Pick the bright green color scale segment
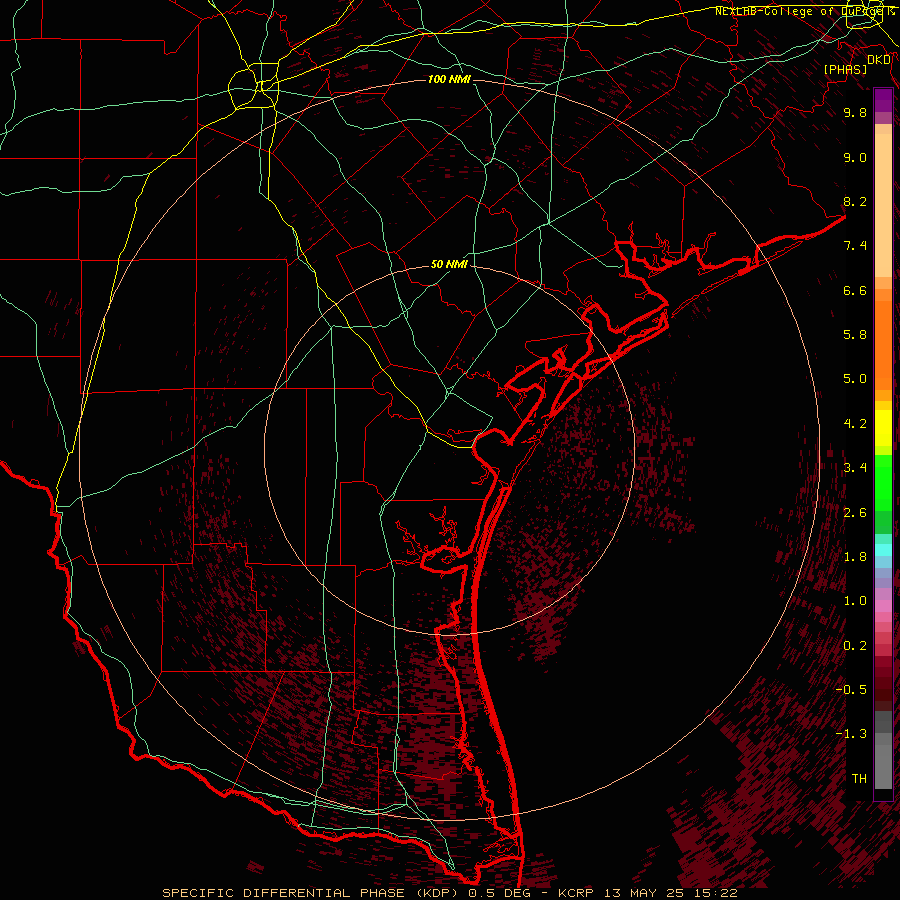 pos(883,483)
